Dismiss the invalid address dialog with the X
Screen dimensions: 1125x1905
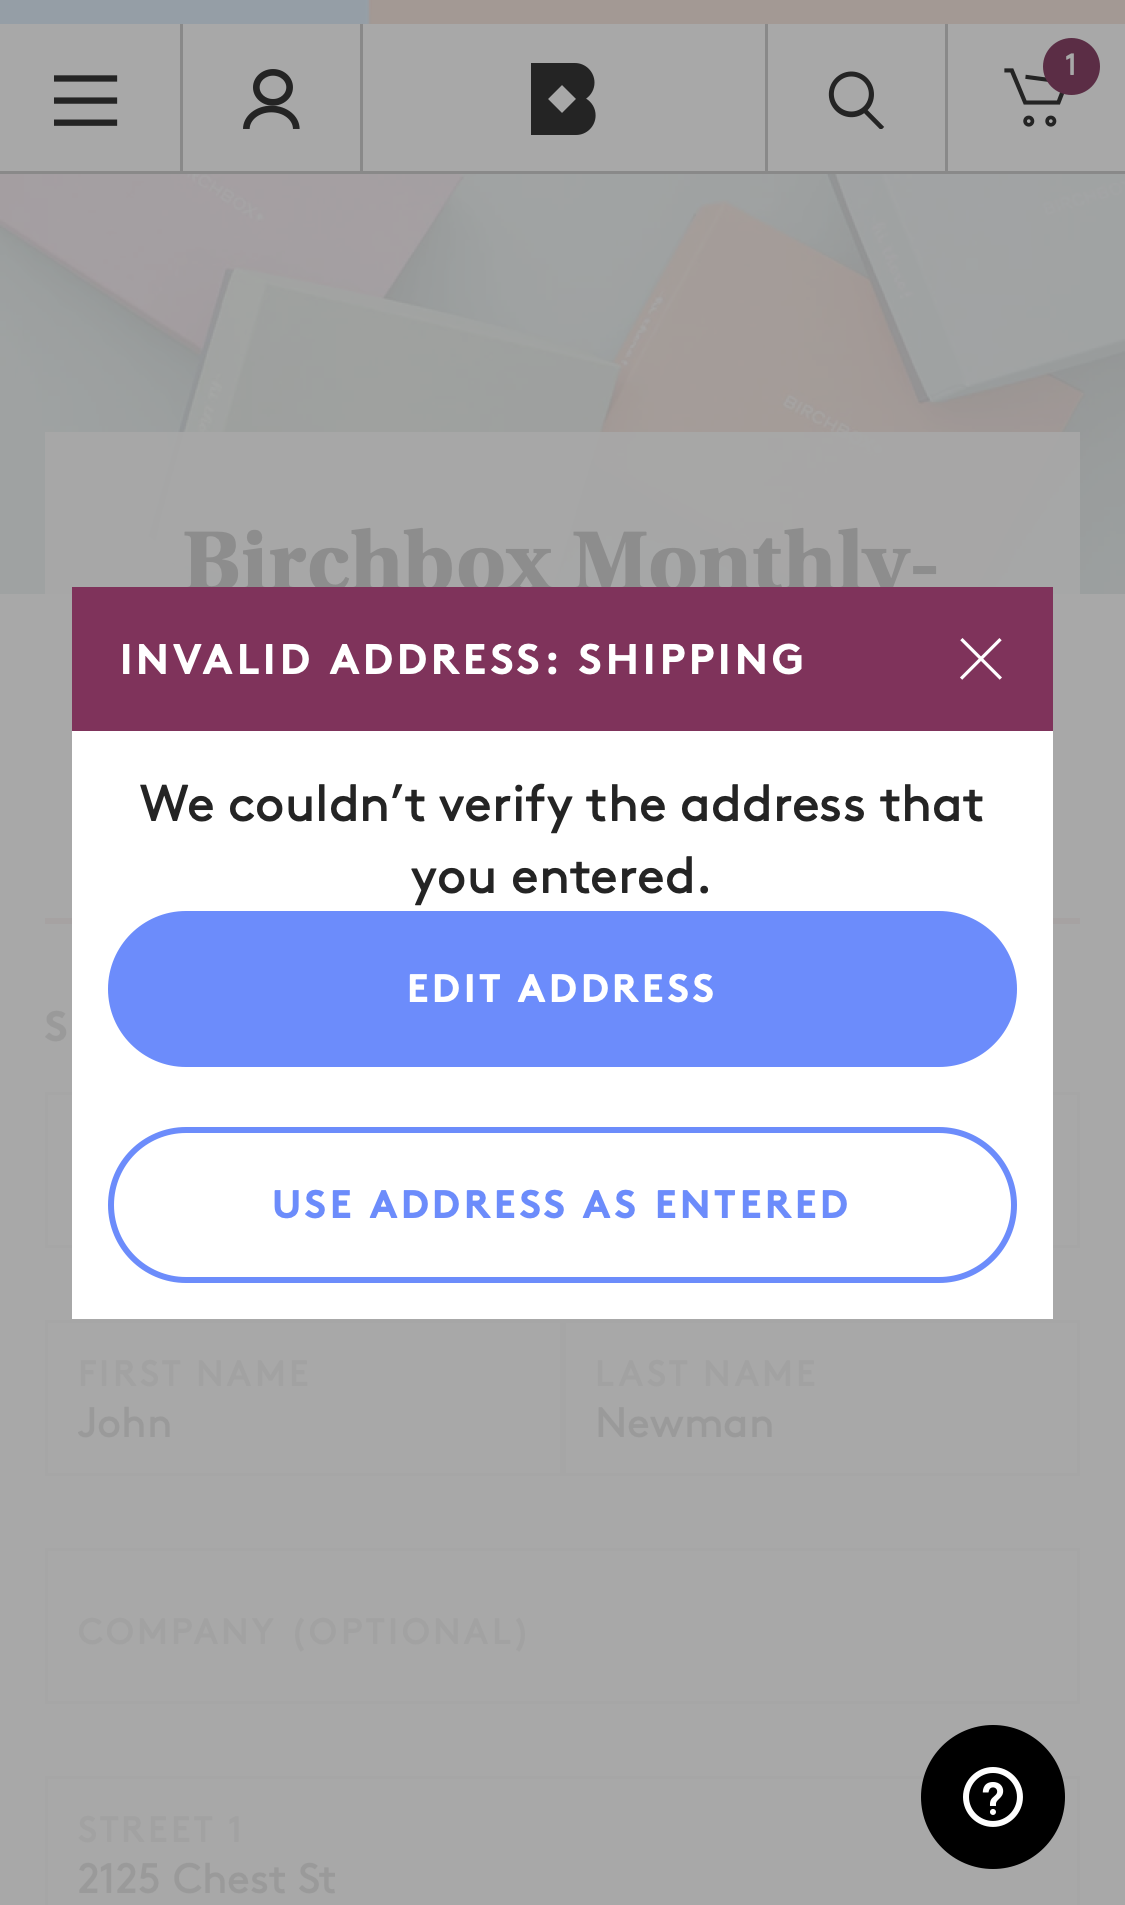click(x=980, y=659)
